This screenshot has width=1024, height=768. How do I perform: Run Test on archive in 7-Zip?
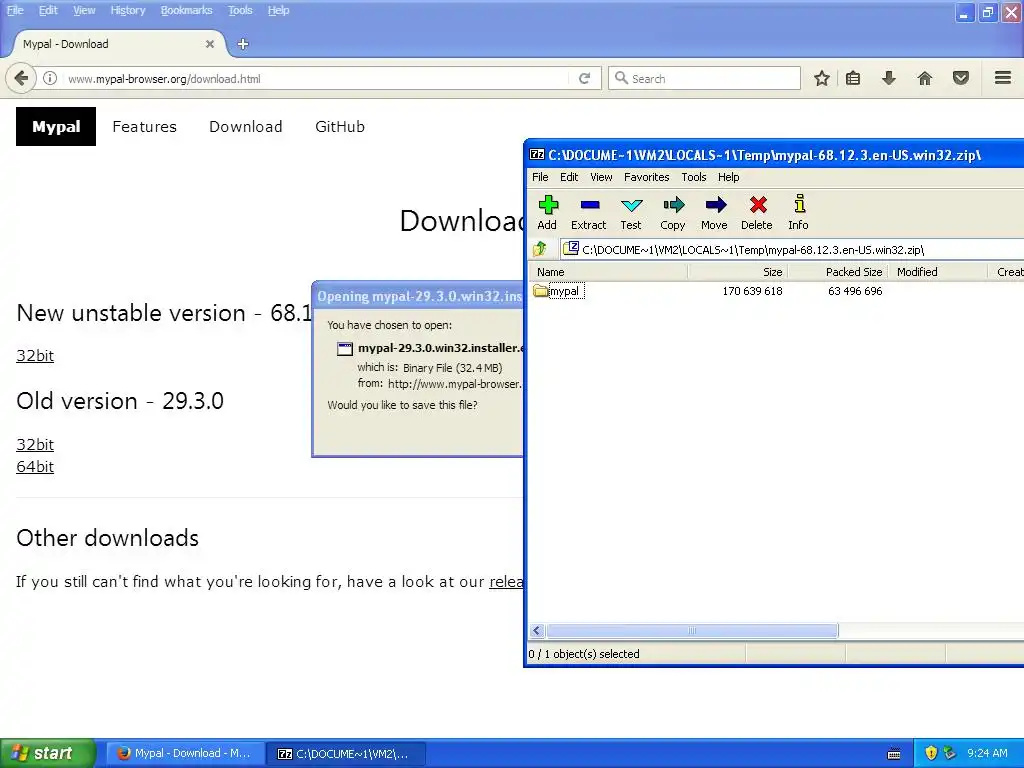(631, 213)
